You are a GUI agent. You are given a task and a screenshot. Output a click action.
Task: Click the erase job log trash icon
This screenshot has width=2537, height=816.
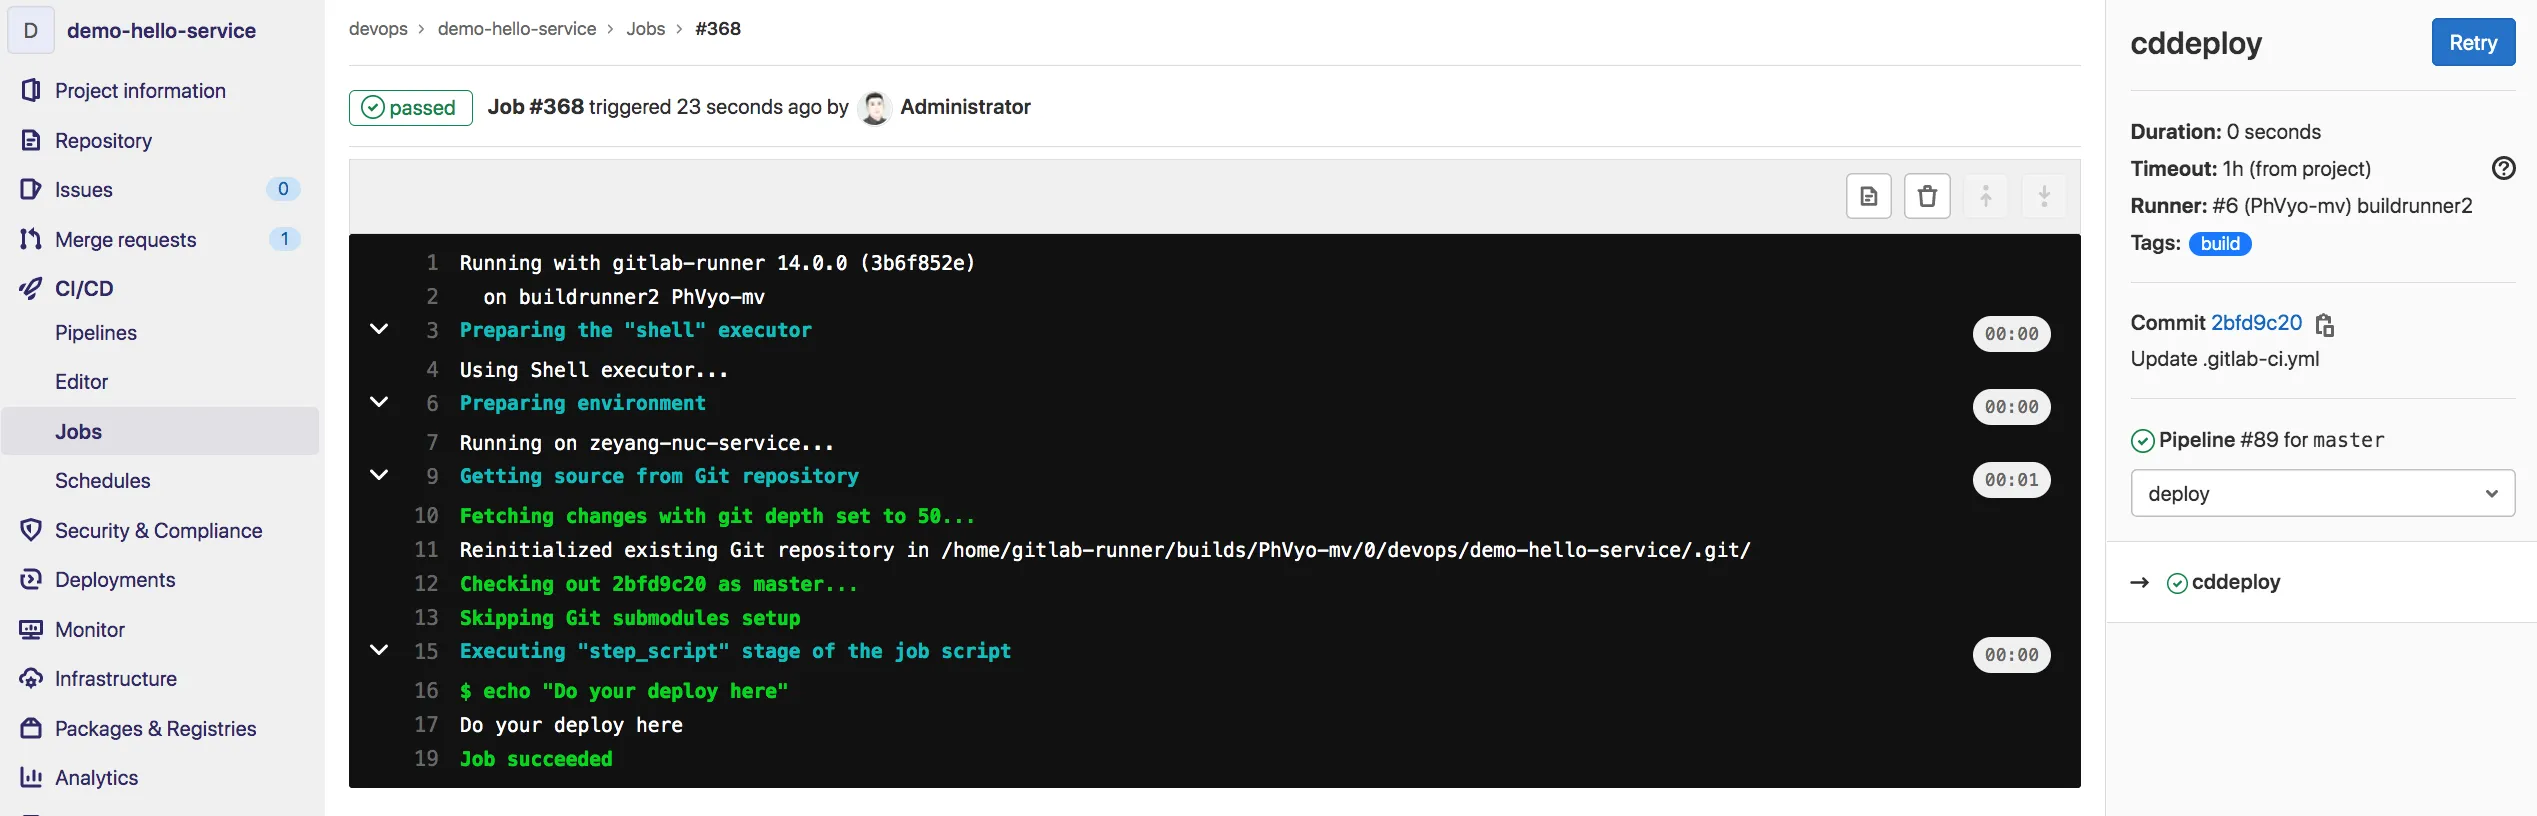pyautogui.click(x=1927, y=196)
